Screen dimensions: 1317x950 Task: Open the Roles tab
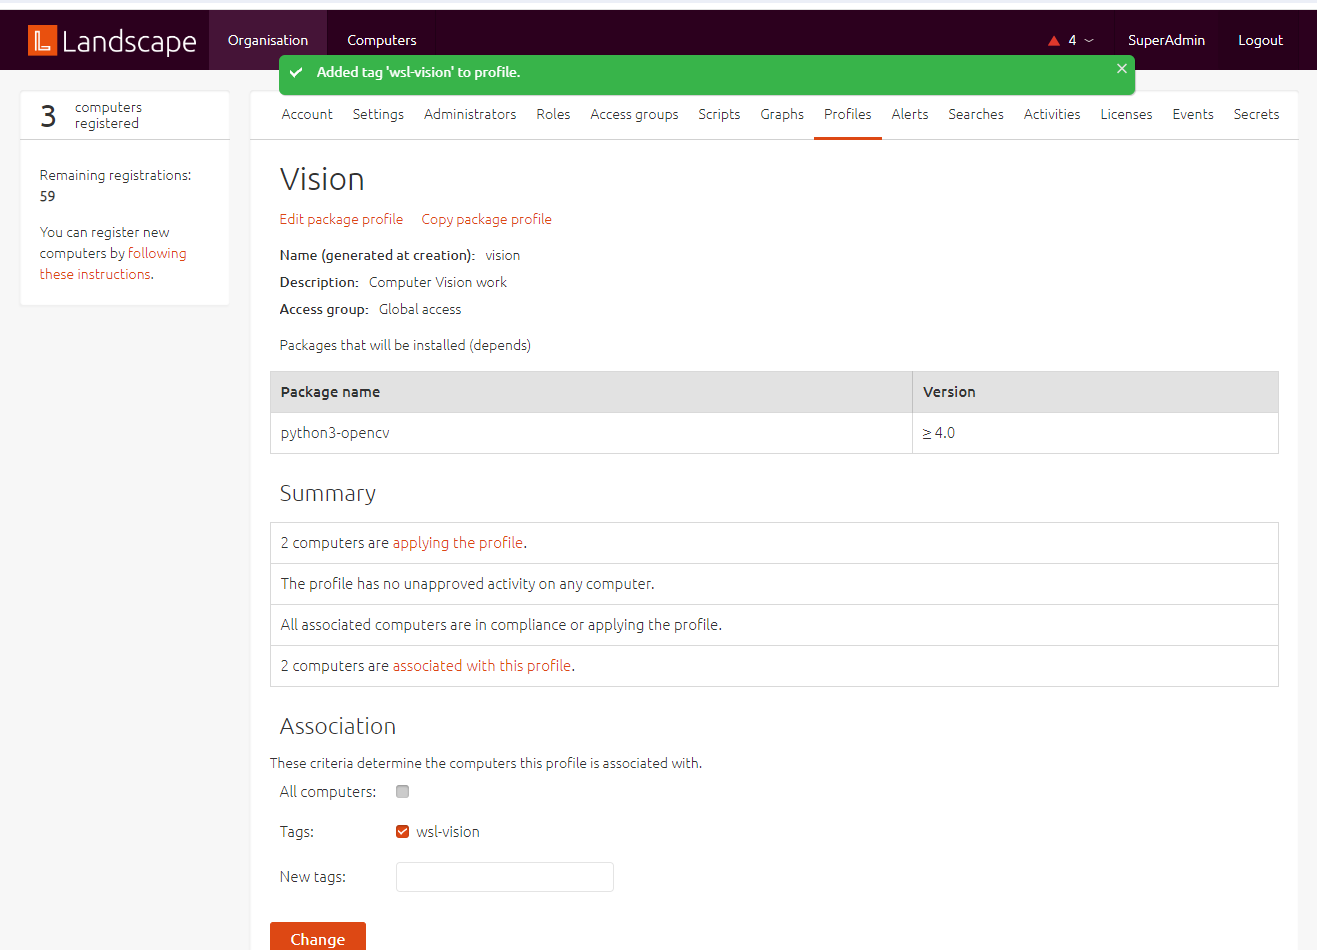553,114
